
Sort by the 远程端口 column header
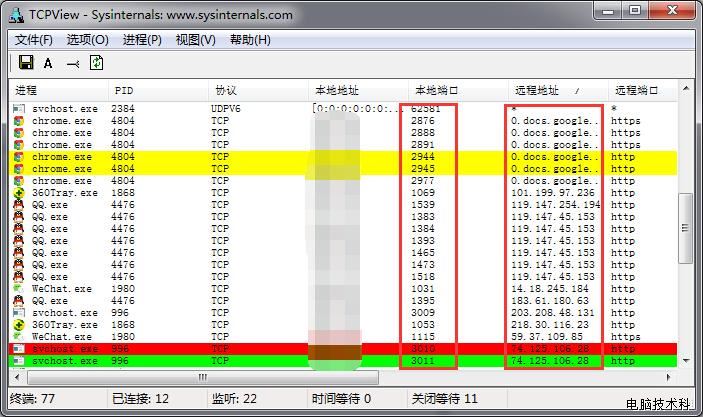[x=642, y=91]
